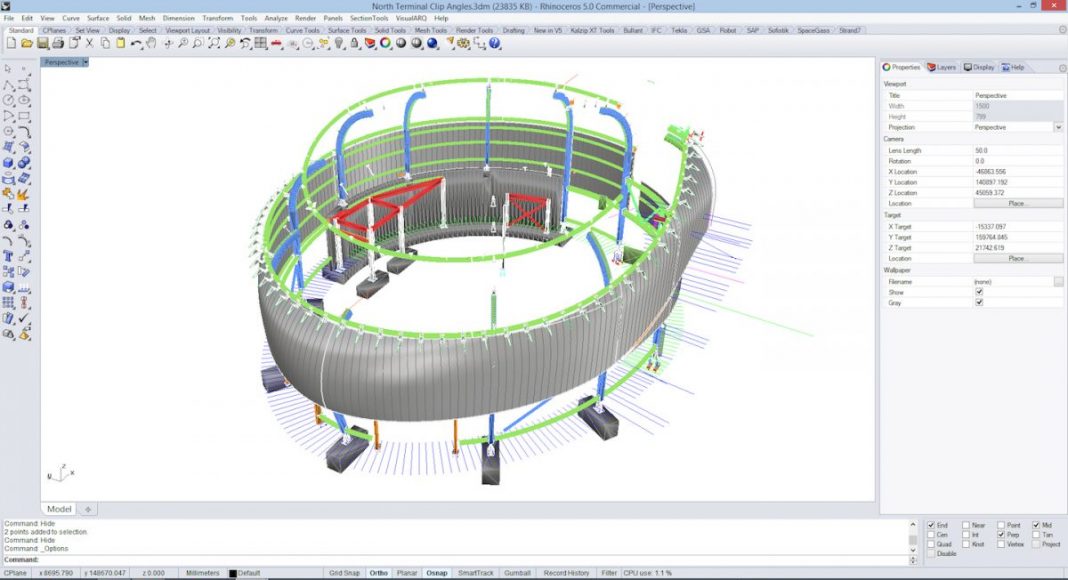Screen dimensions: 1068x580
Task: Open the Default layer selector in status bar
Action: tap(248, 573)
